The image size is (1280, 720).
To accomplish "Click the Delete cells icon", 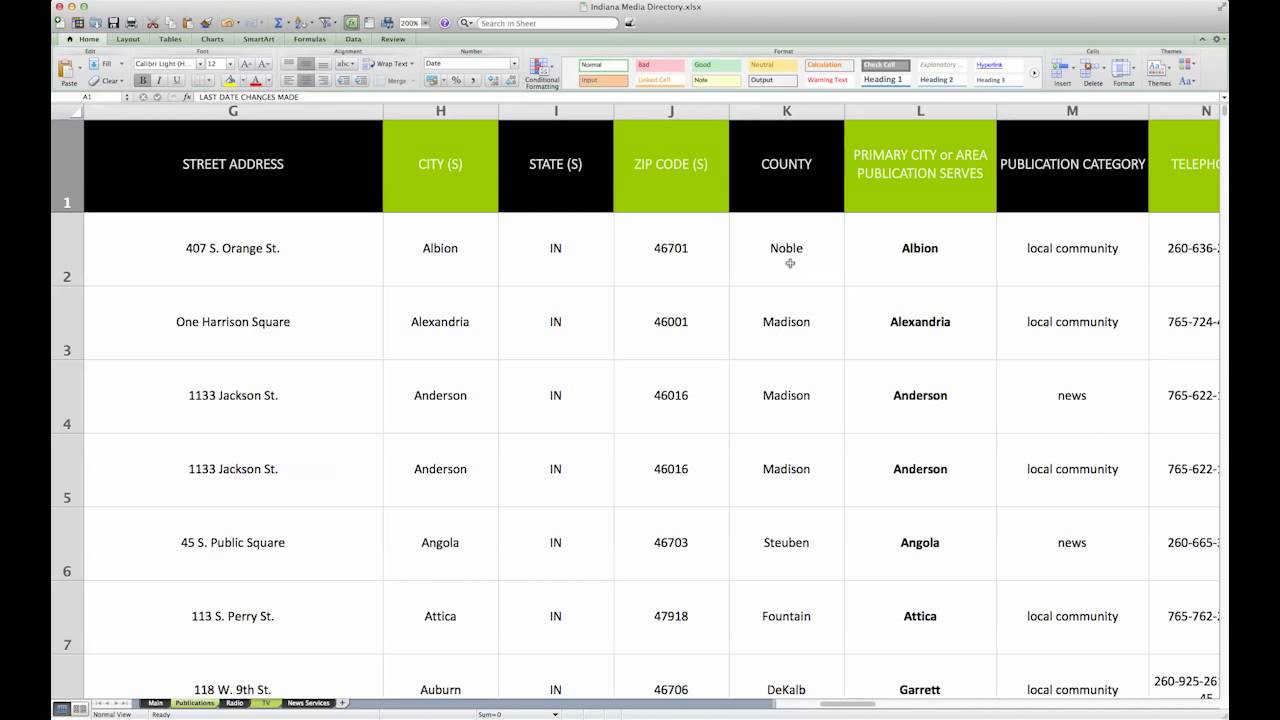I will [x=1093, y=72].
